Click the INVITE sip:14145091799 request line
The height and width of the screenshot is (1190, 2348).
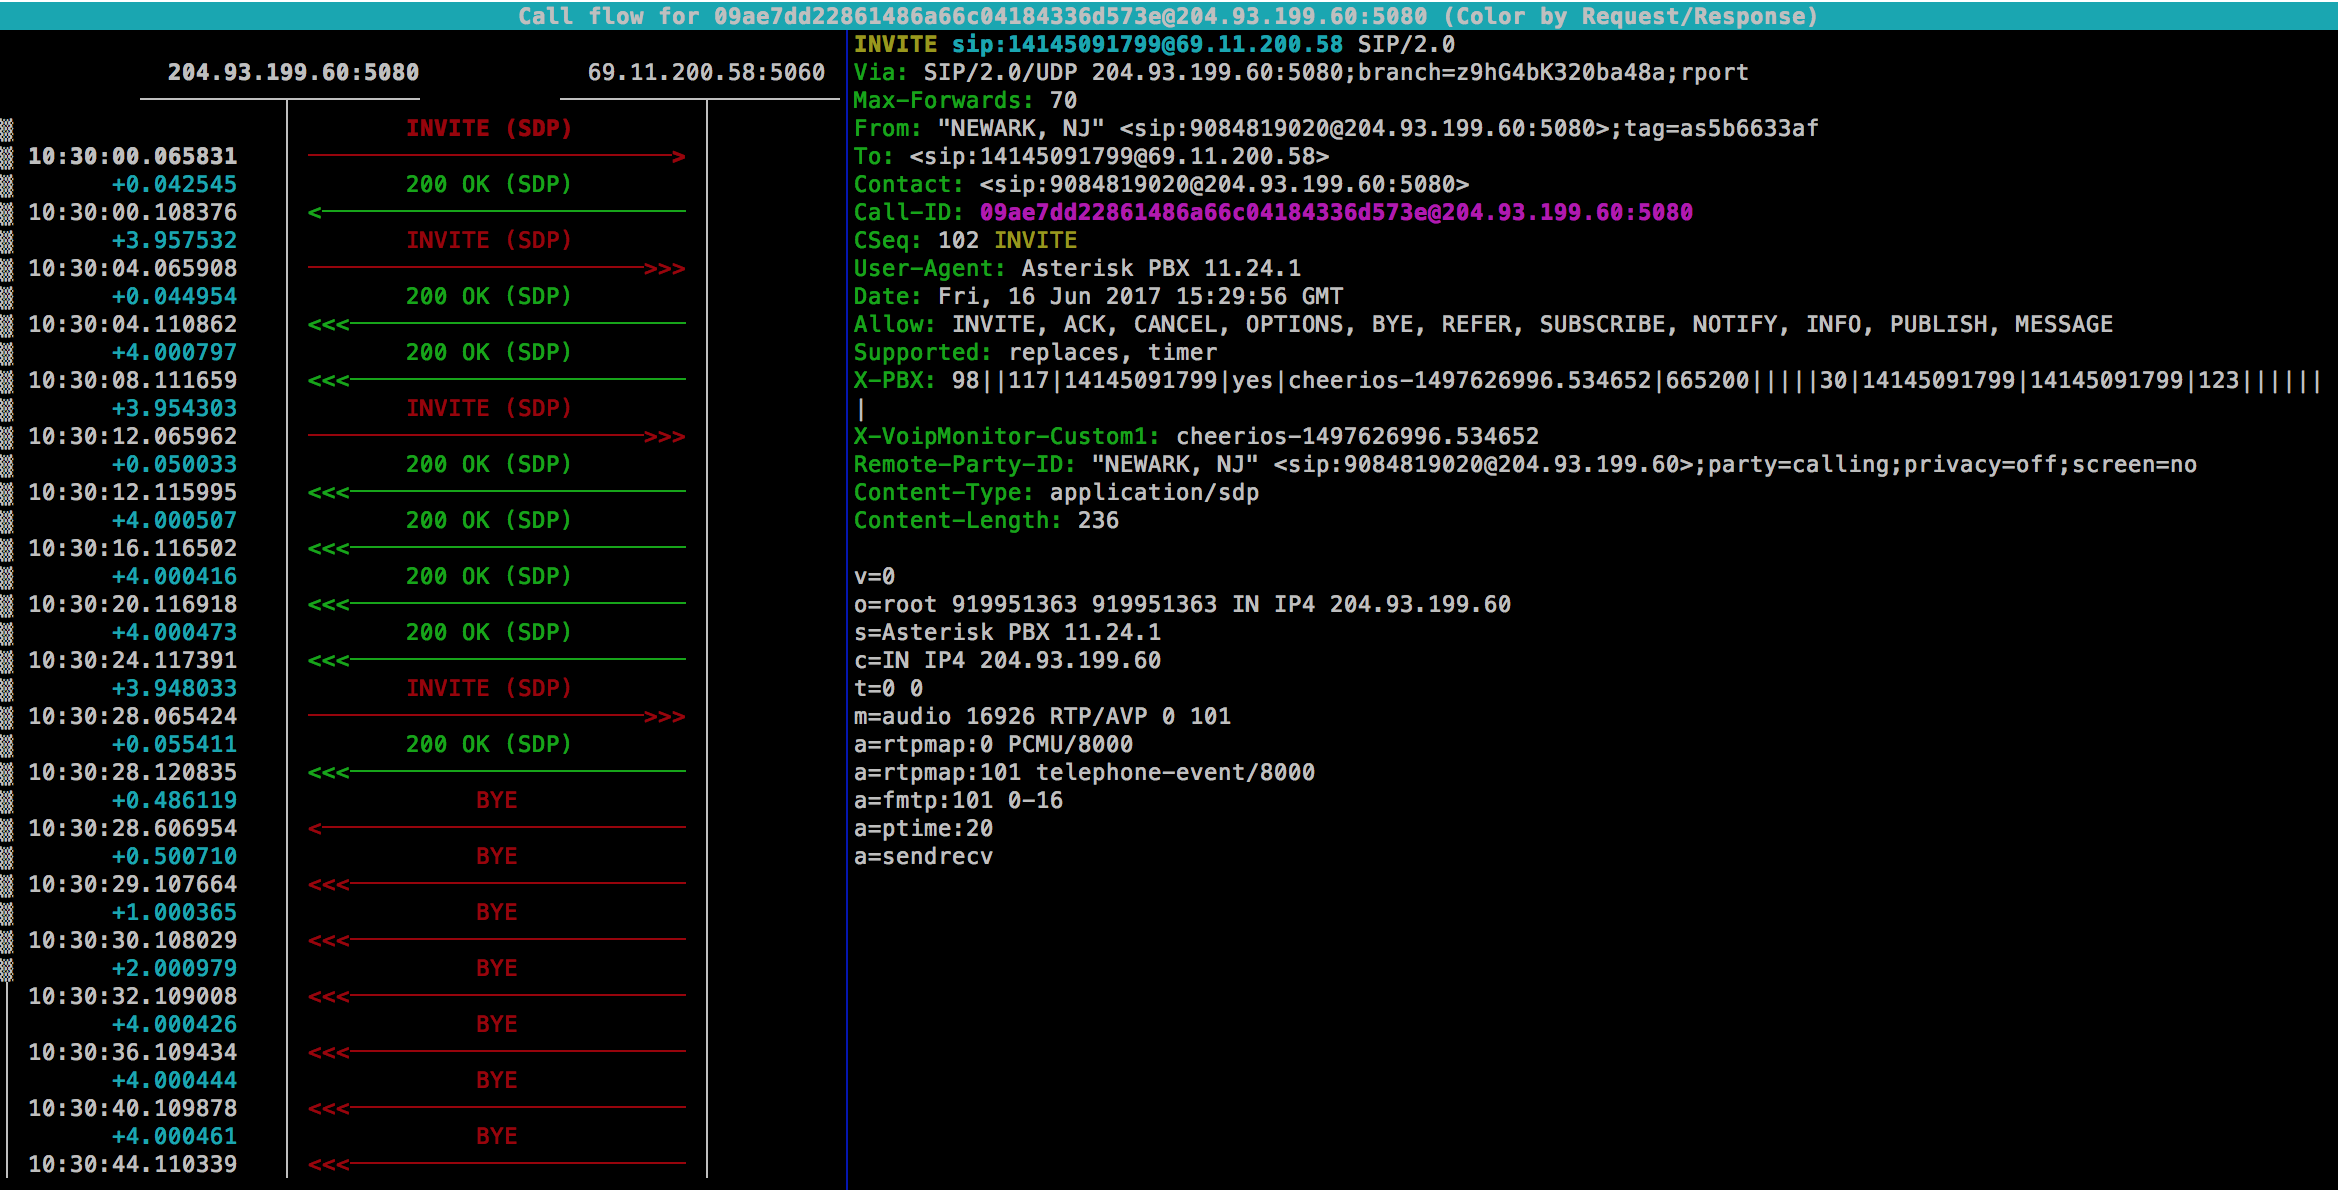1154,44
